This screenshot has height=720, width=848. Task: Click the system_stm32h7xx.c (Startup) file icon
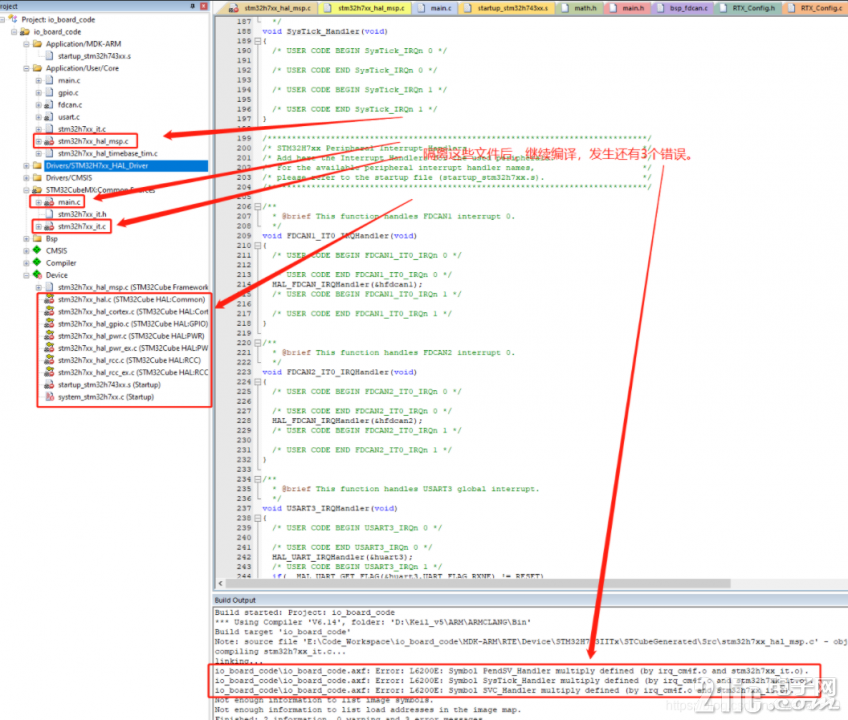pyautogui.click(x=50, y=397)
